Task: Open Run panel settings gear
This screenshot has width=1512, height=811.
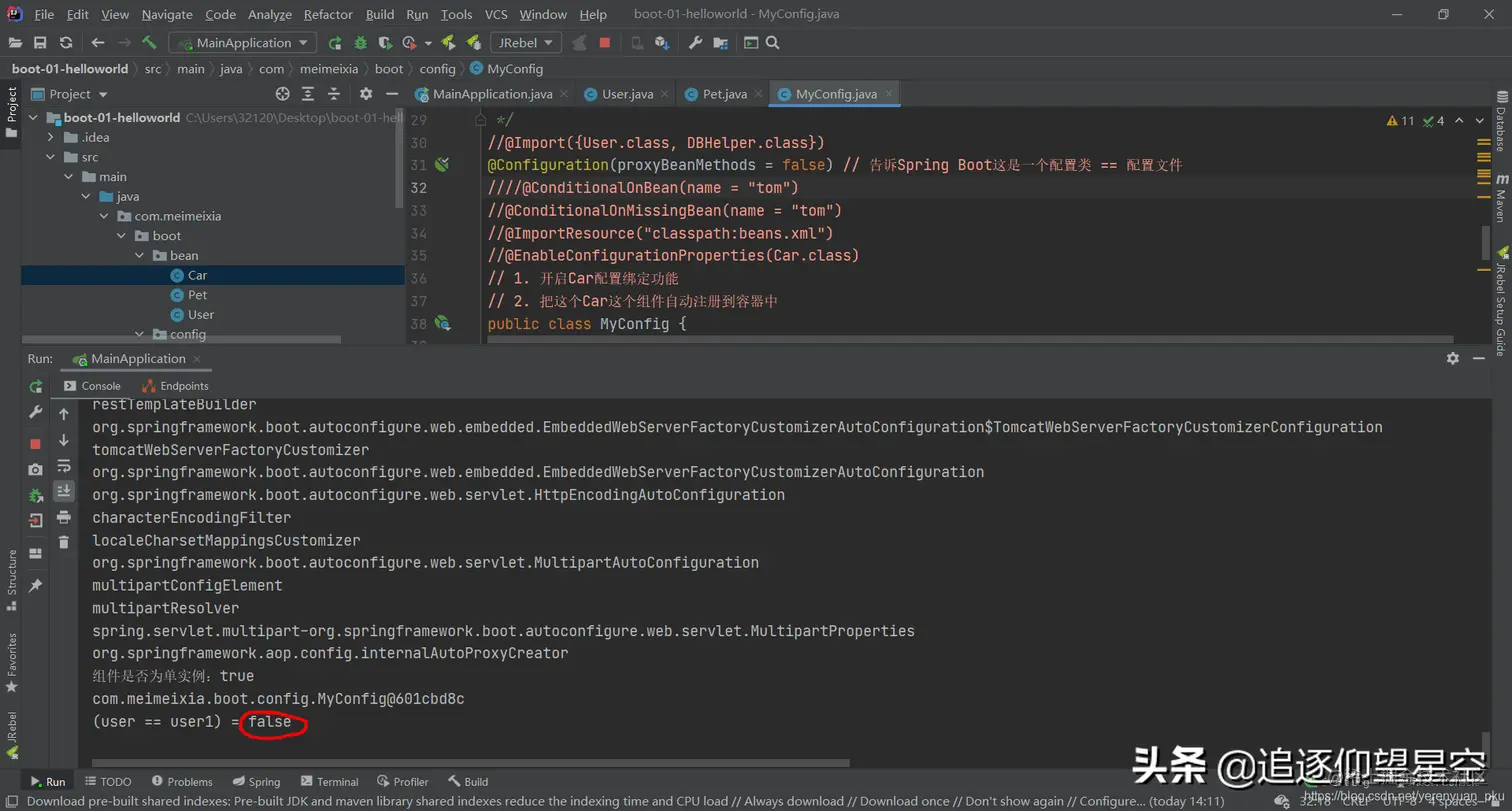Action: (x=1453, y=358)
